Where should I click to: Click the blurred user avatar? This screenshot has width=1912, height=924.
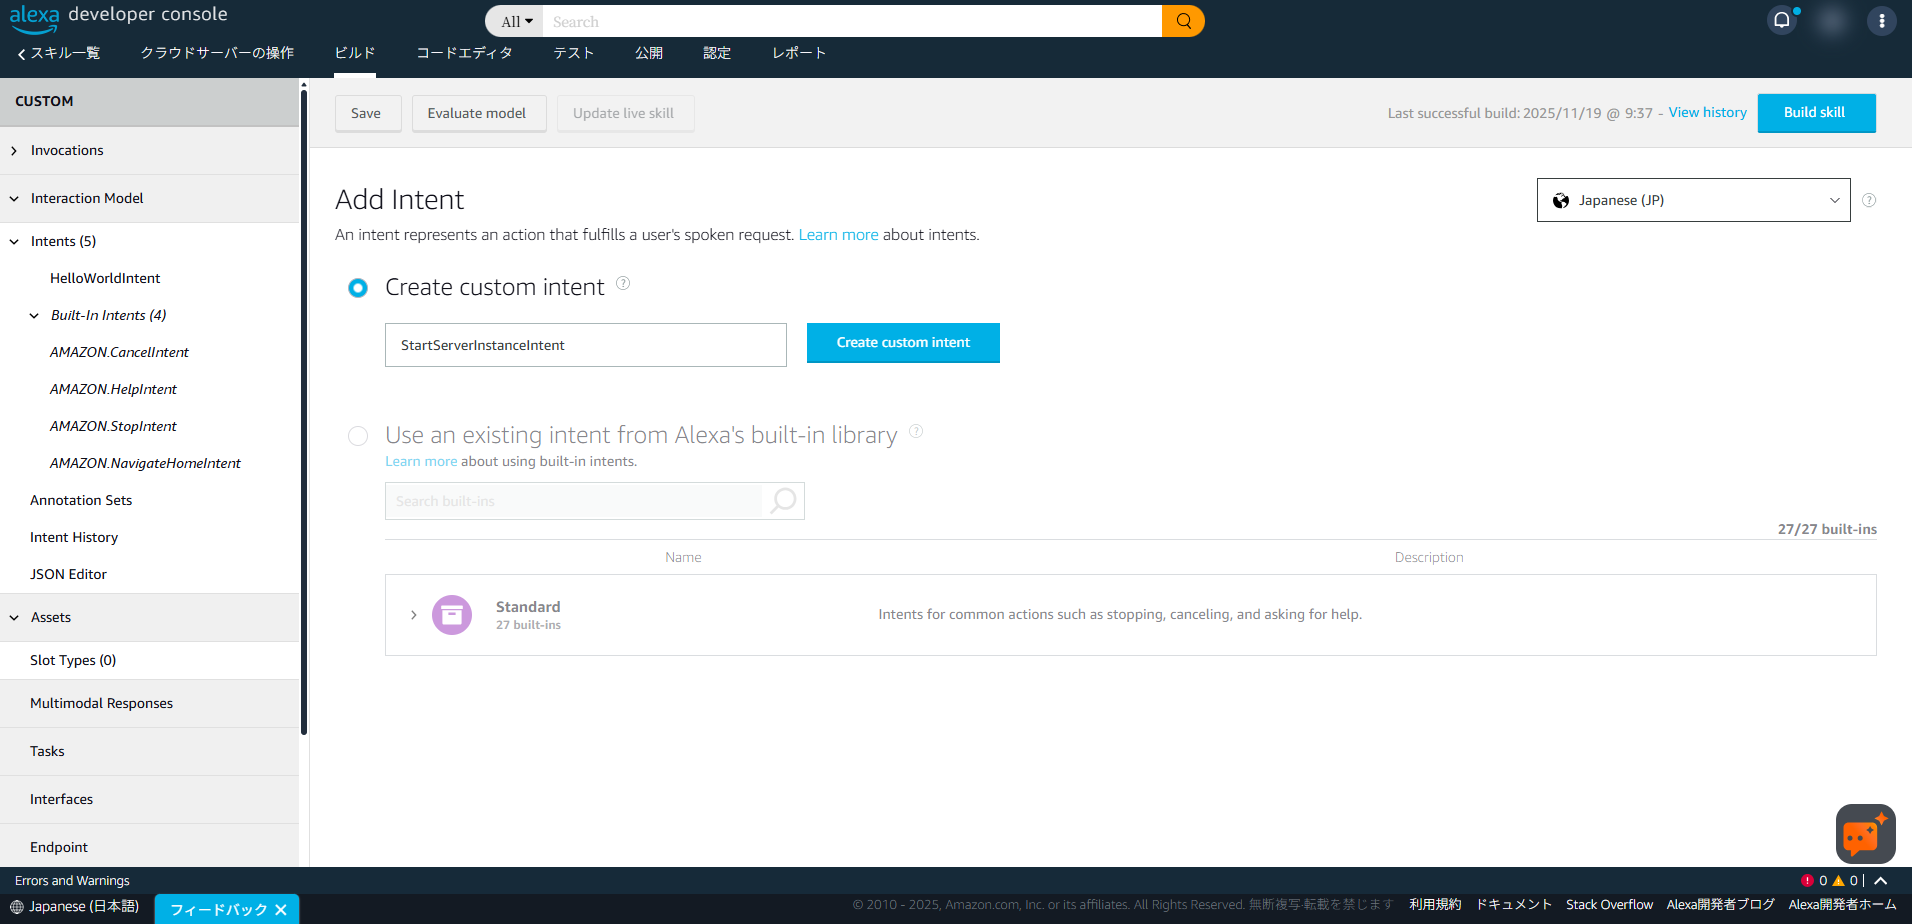pos(1832,21)
